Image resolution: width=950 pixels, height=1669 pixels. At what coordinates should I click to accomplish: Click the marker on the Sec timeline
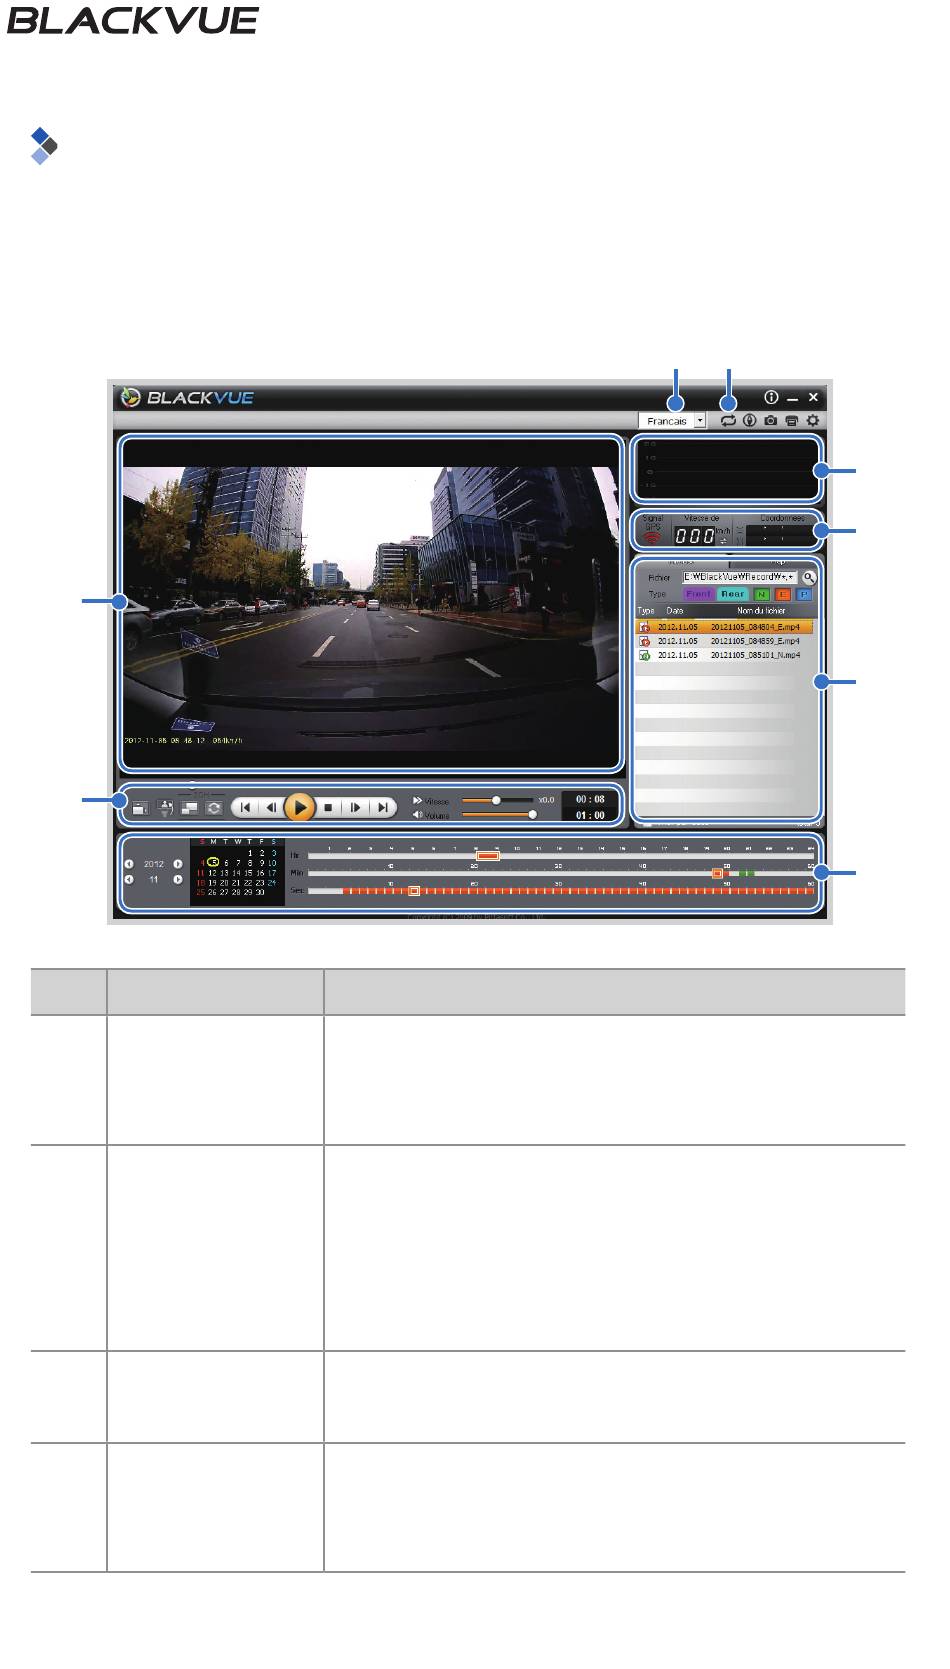point(414,890)
